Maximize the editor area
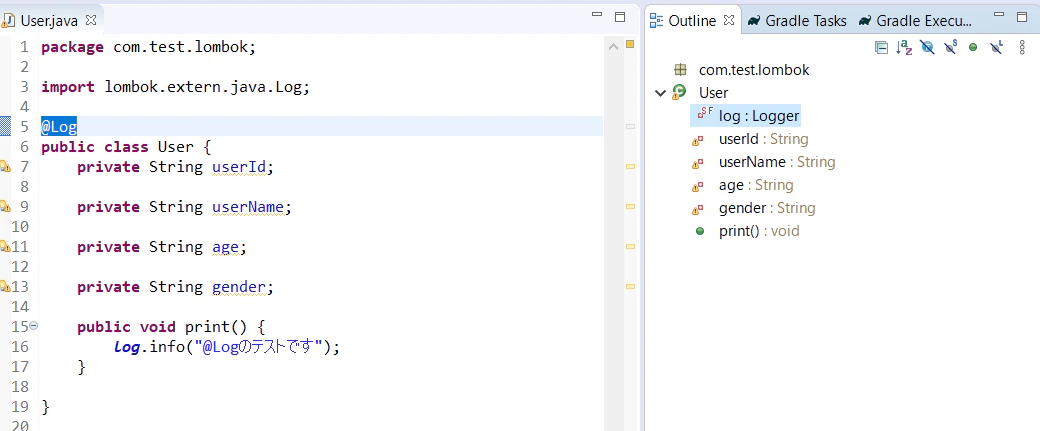Viewport: 1040px width, 431px height. tap(620, 17)
